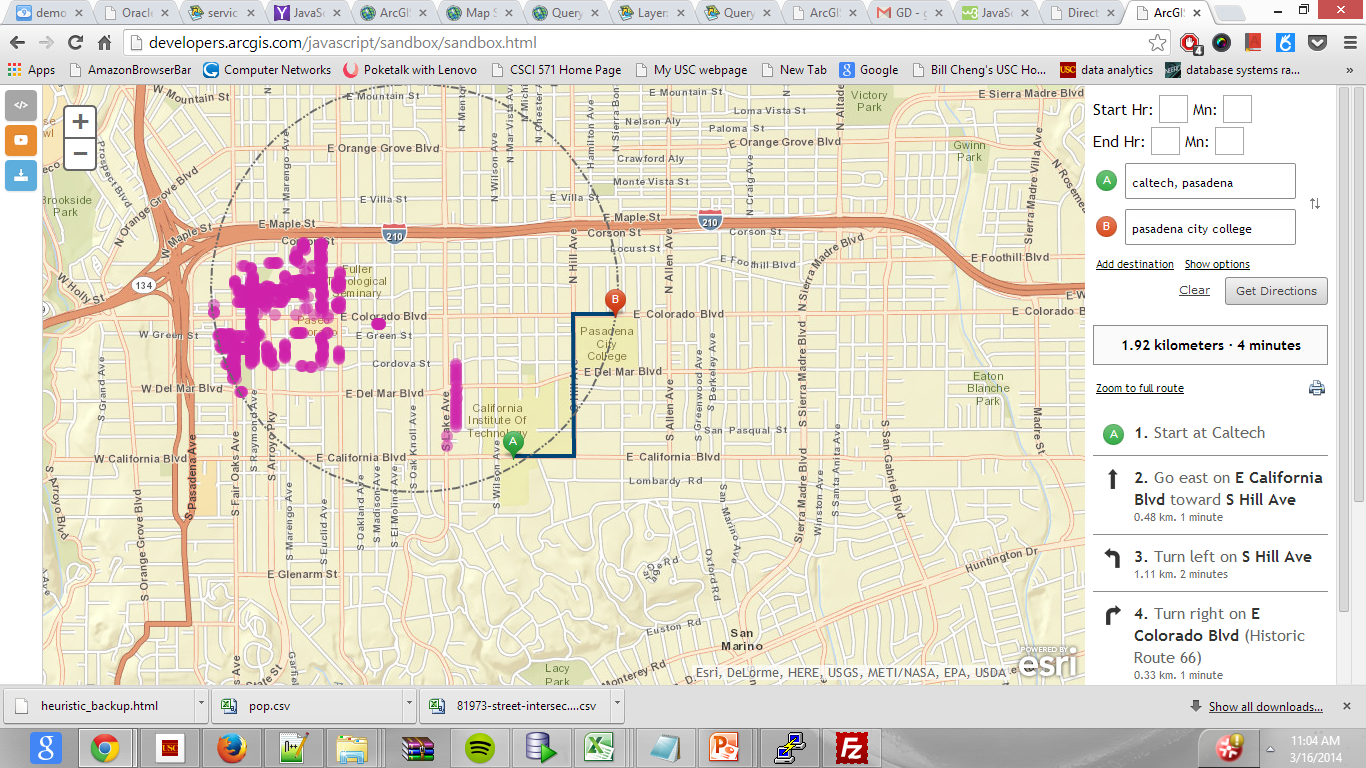This screenshot has width=1366, height=768.
Task: Click Add destination link
Action: (x=1135, y=264)
